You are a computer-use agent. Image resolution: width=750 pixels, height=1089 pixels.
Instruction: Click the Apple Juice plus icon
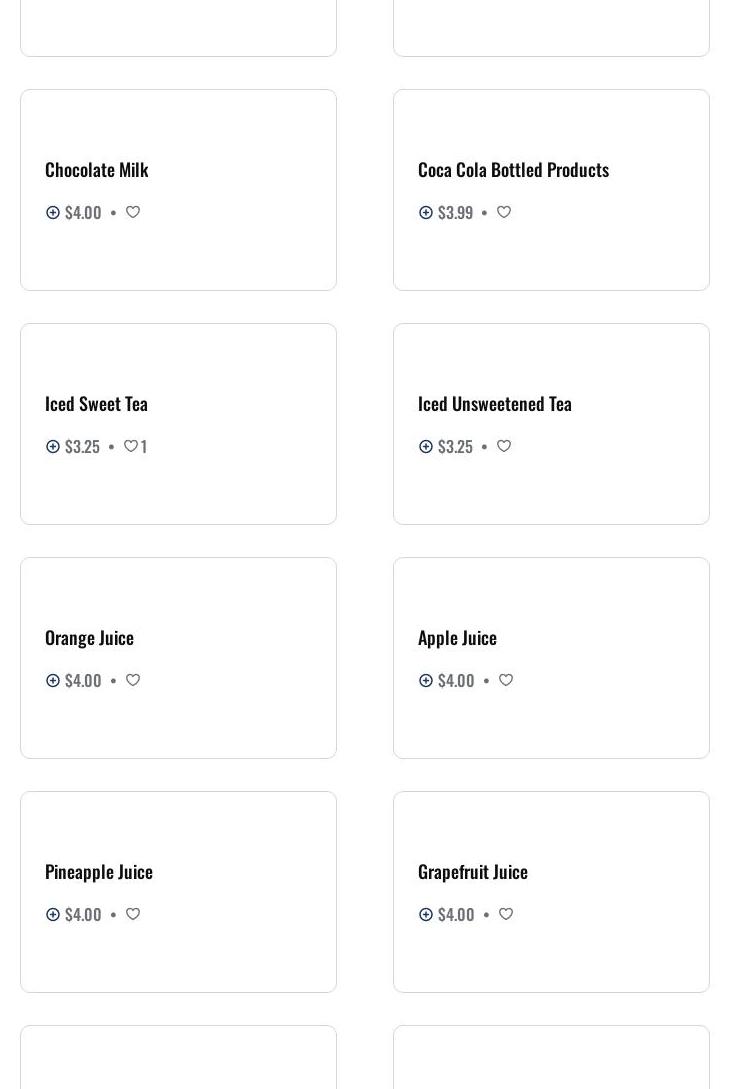(x=426, y=680)
